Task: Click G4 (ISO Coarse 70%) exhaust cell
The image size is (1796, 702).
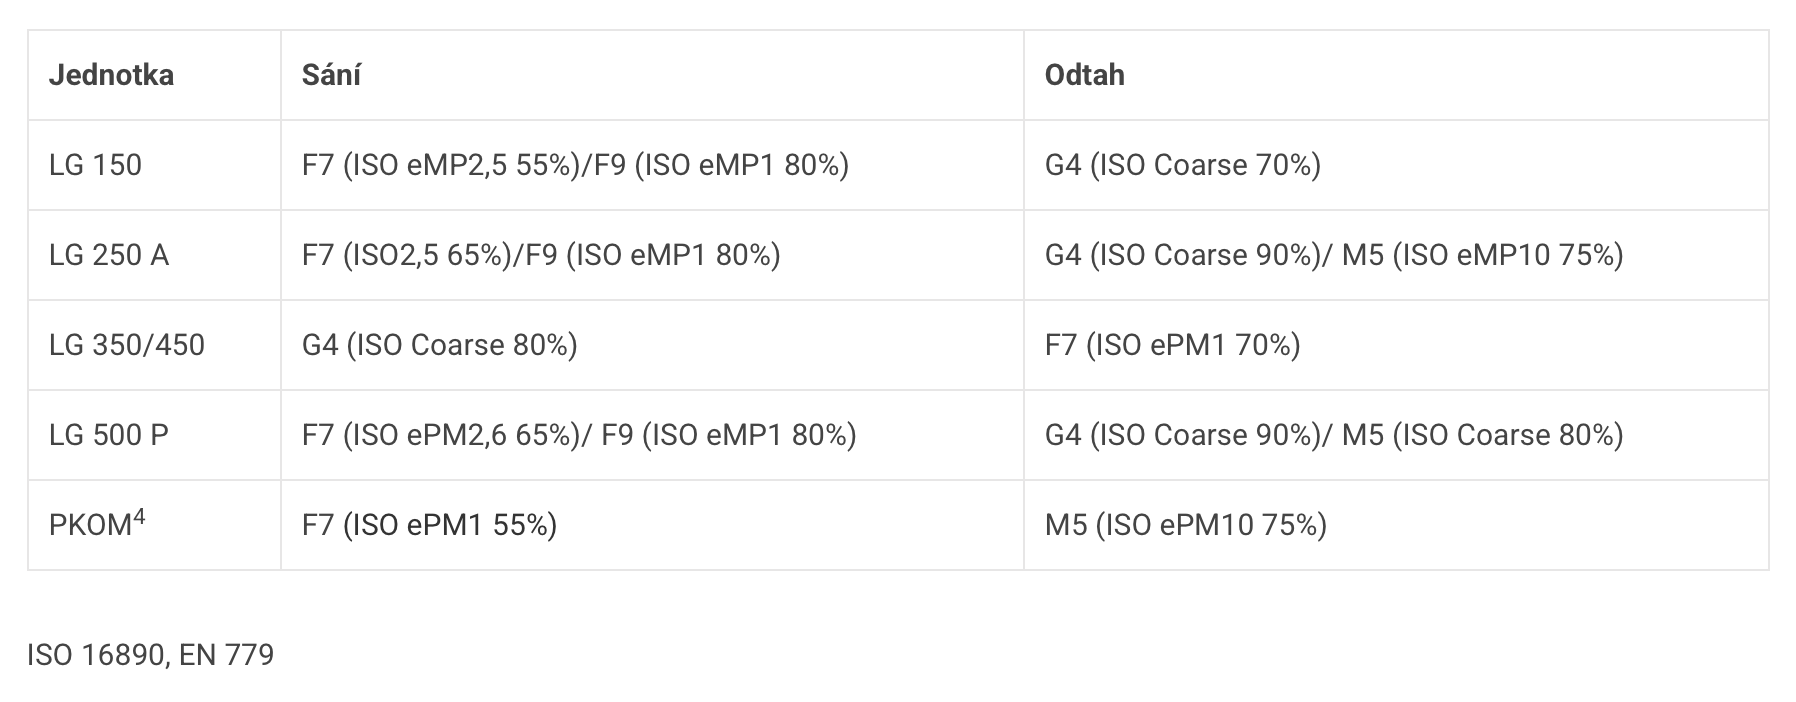Action: (x=1182, y=165)
